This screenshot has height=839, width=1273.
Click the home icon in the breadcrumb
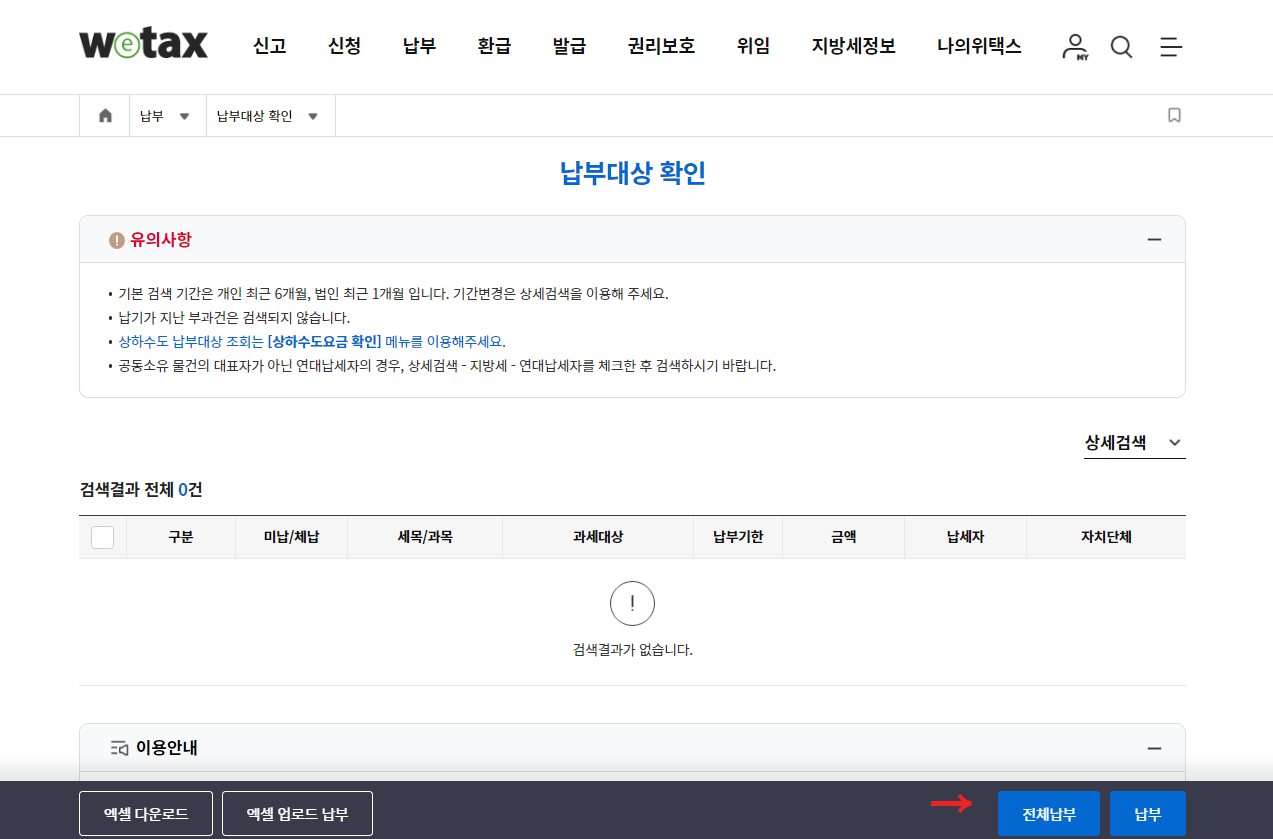tap(104, 115)
